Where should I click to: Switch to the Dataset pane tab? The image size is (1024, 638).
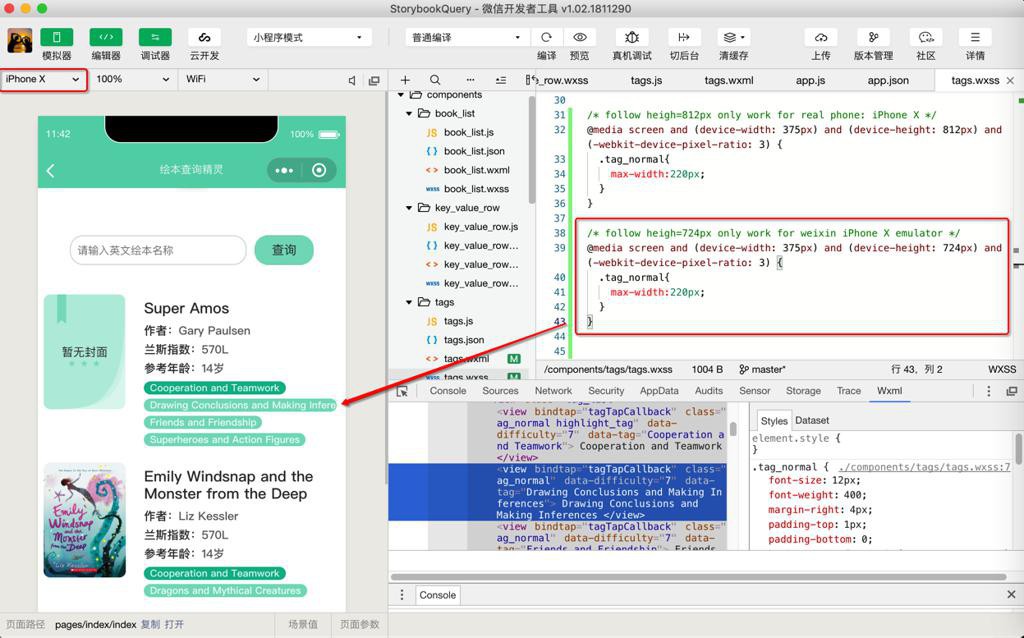tap(812, 421)
